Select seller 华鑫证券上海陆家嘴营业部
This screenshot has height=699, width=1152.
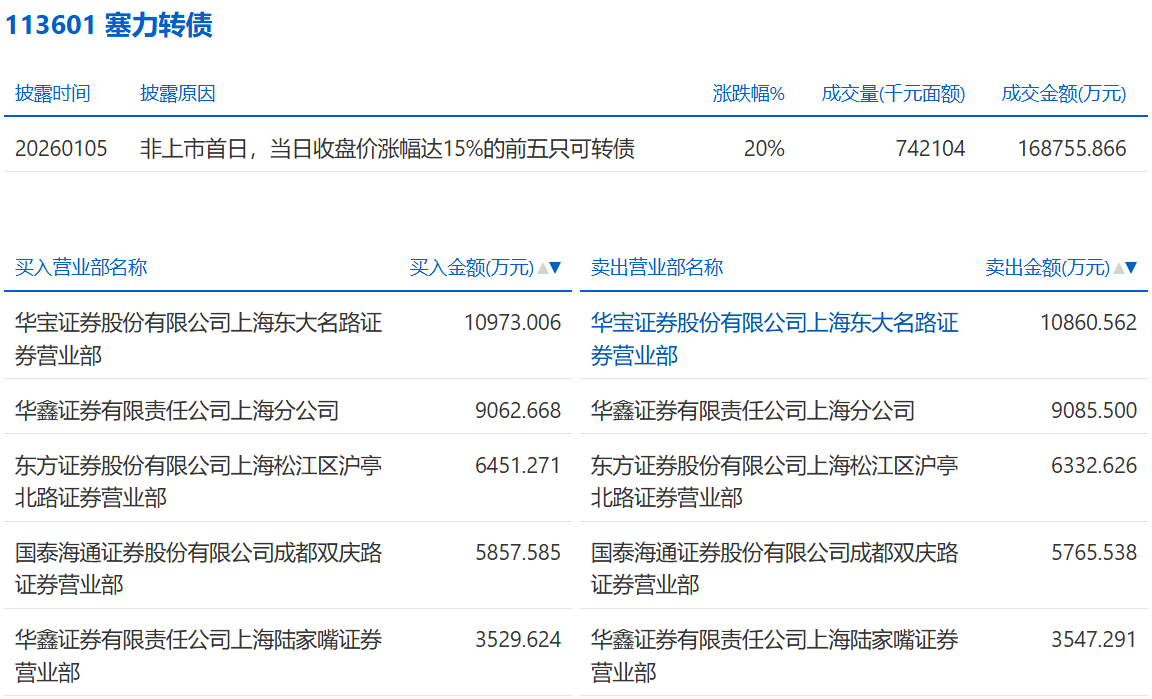pos(774,656)
